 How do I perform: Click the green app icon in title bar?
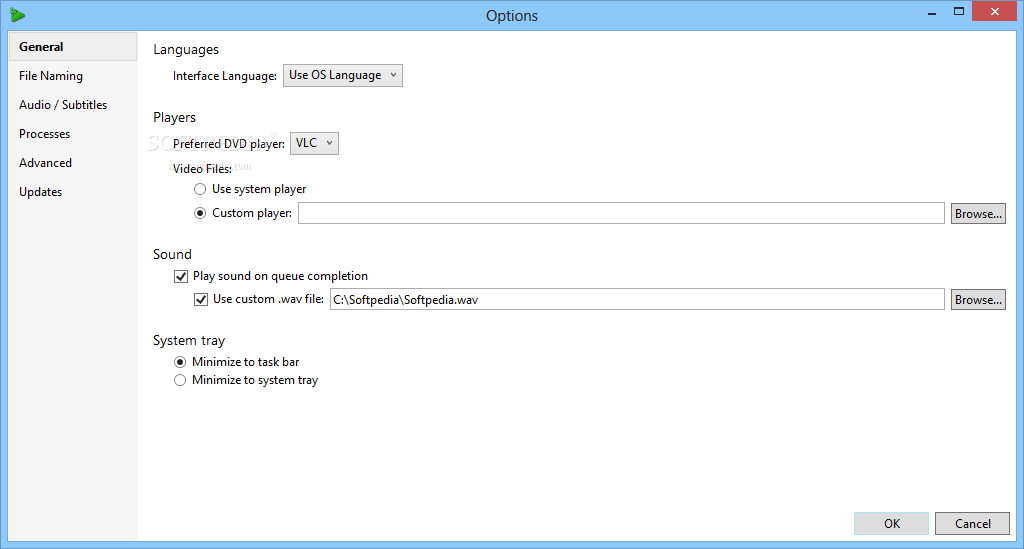click(18, 15)
